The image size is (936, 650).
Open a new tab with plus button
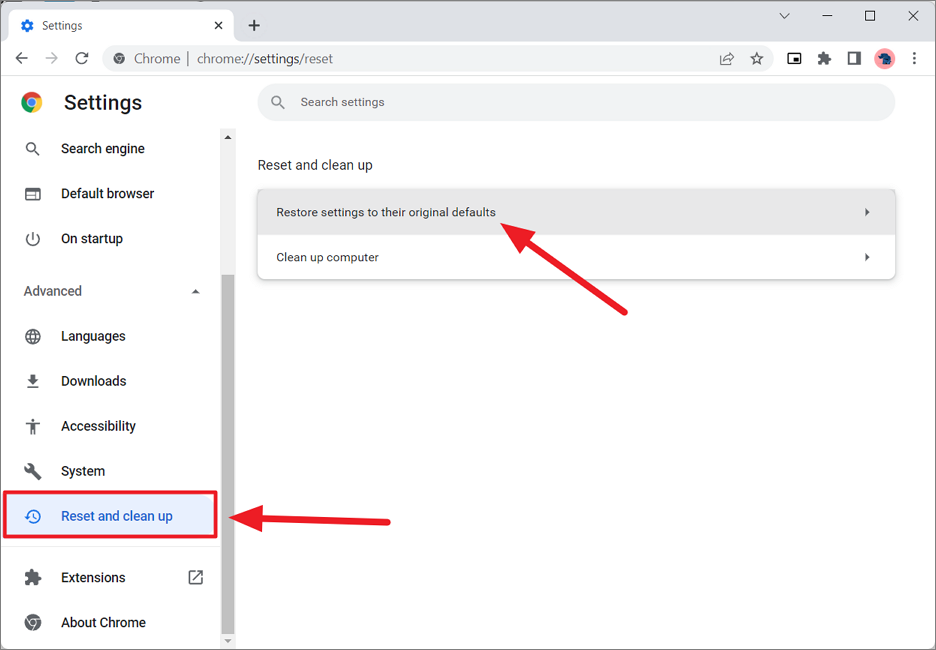(x=254, y=25)
